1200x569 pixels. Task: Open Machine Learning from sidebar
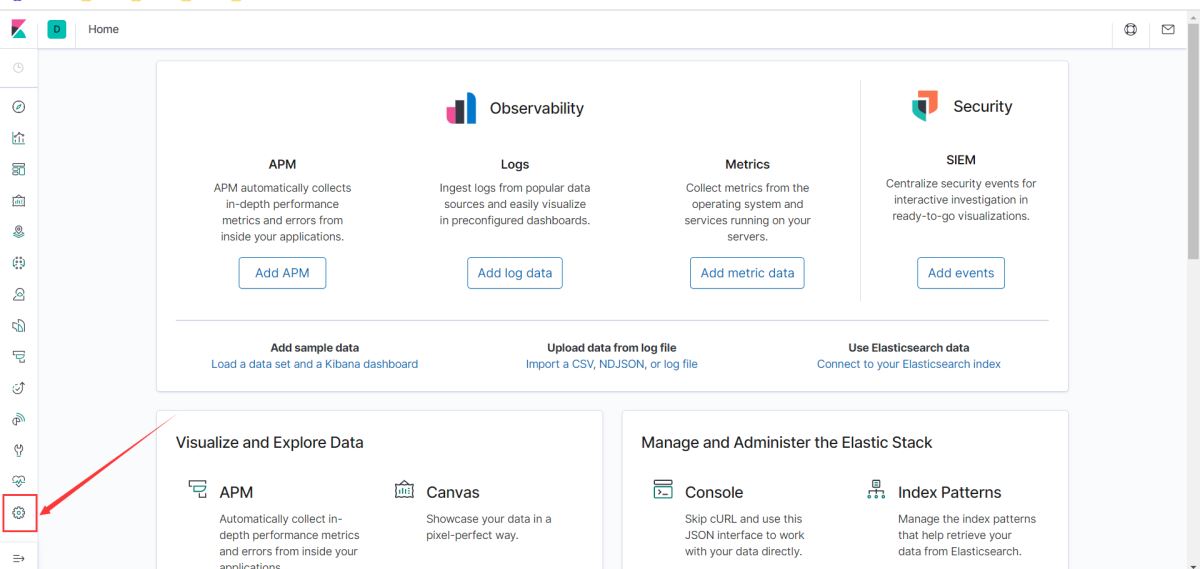click(18, 263)
